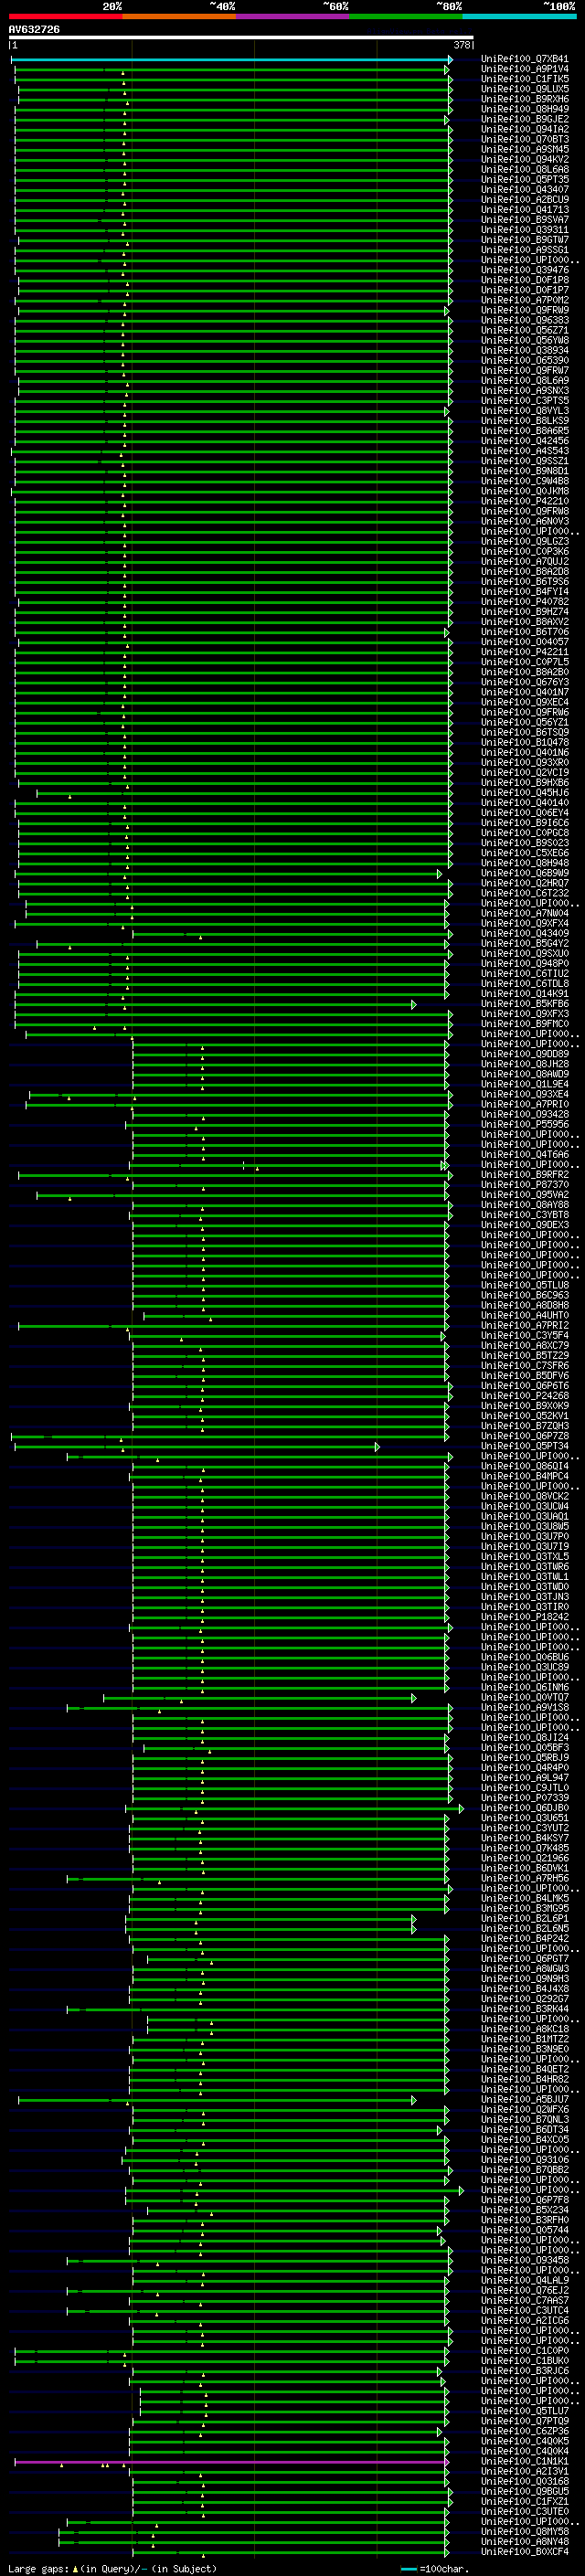Click the UniRef100_B9SVA7 entry

(525, 220)
